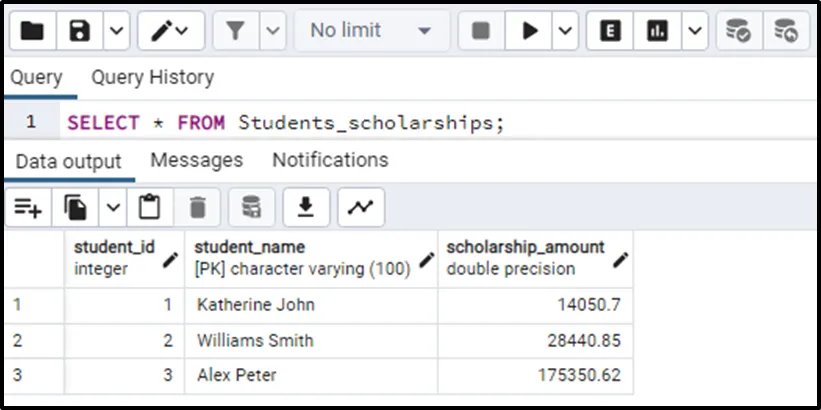This screenshot has width=821, height=410.
Task: Click the Commit database icon
Action: [x=738, y=31]
